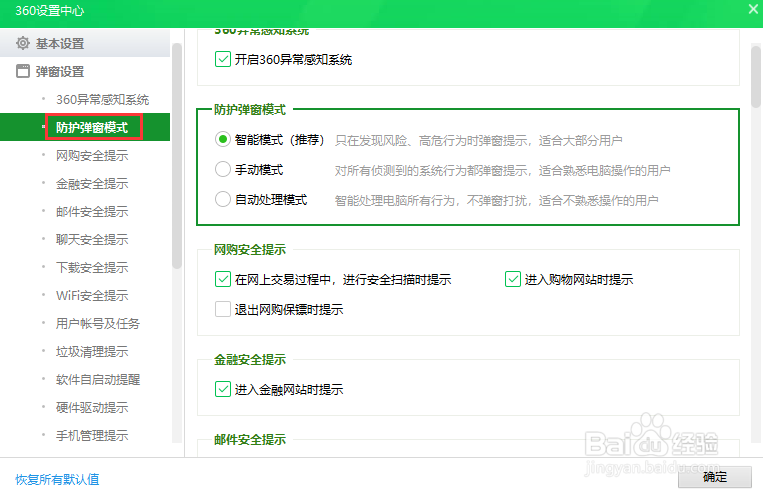The height and width of the screenshot is (494, 763).
Task: Open 手机管理提示 in sidebar
Action: tap(91, 435)
